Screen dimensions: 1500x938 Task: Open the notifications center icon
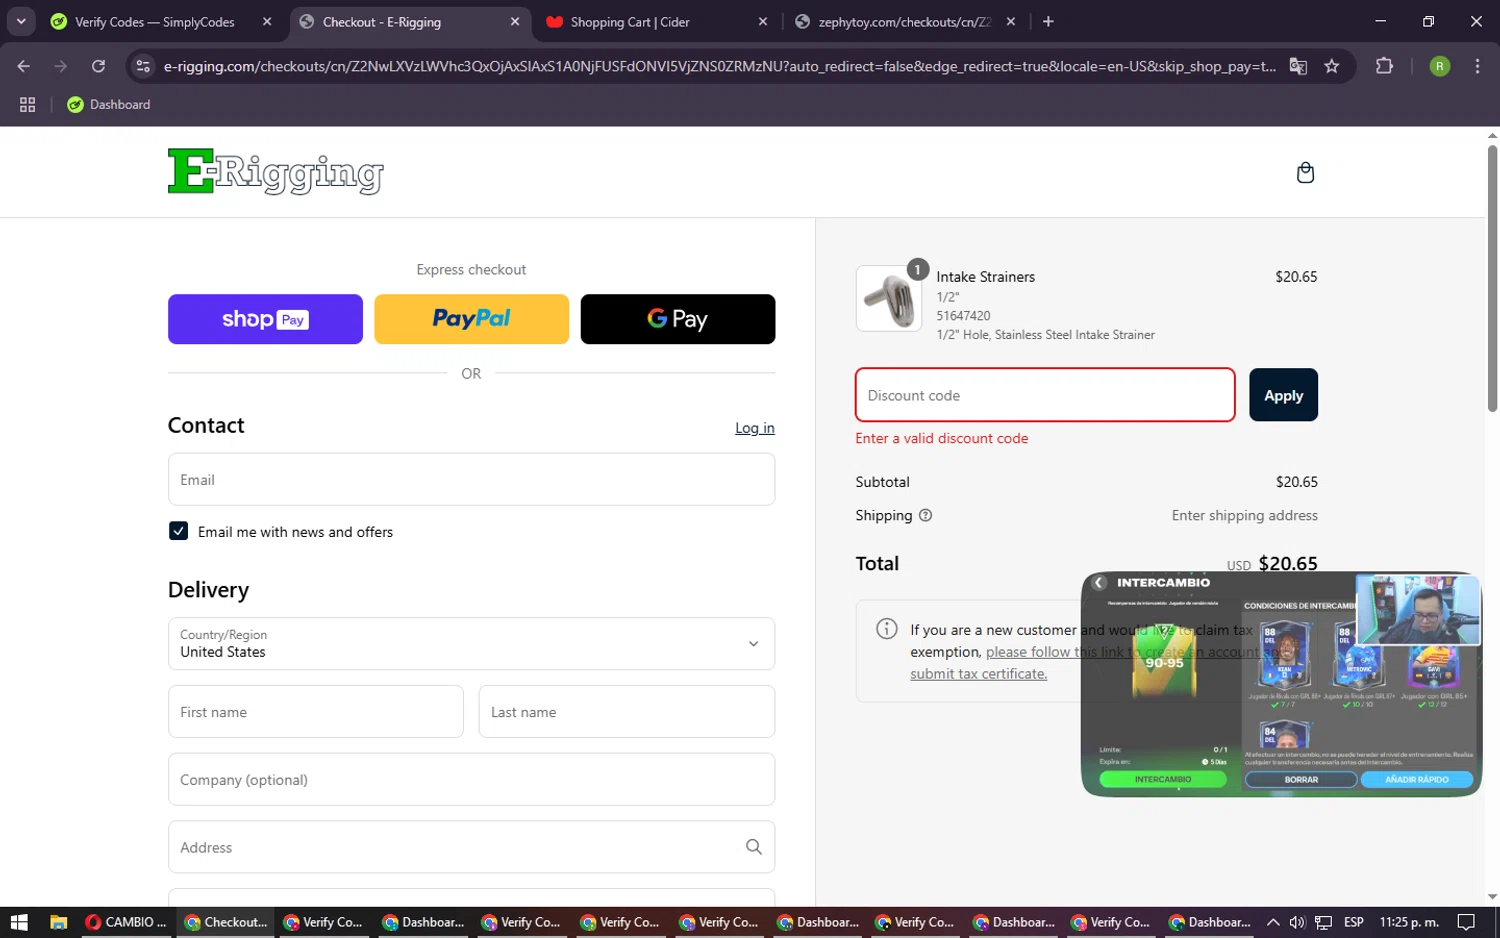point(1466,922)
